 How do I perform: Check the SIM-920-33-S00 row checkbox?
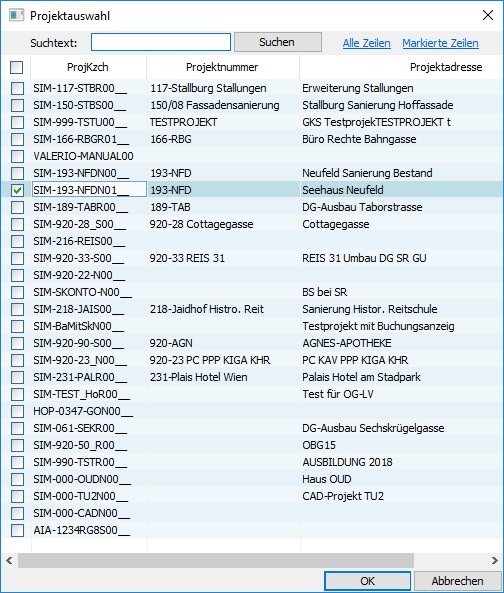click(17, 258)
